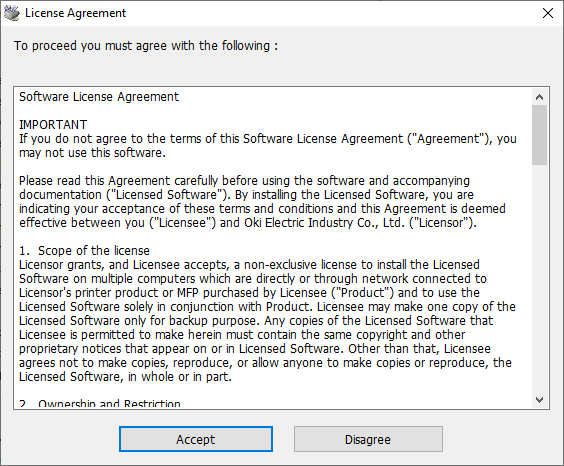Screen dimensions: 564x466
Task: Click the 'To proceed you must agree' label
Action: pos(146,46)
